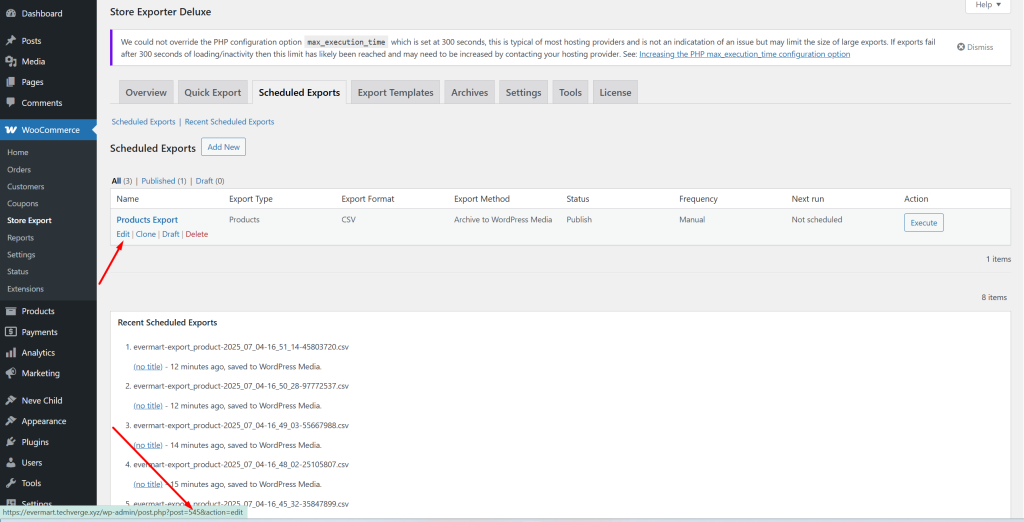Open the Archives tab
The width and height of the screenshot is (1024, 522).
point(470,92)
